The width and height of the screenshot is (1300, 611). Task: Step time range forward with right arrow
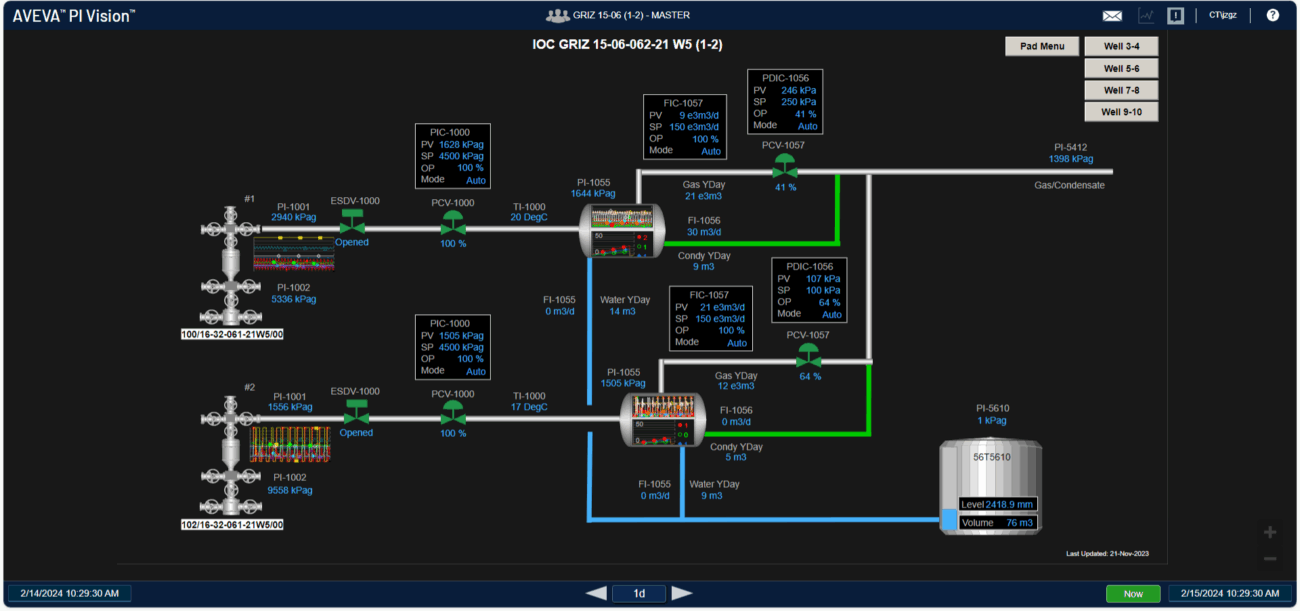point(682,593)
